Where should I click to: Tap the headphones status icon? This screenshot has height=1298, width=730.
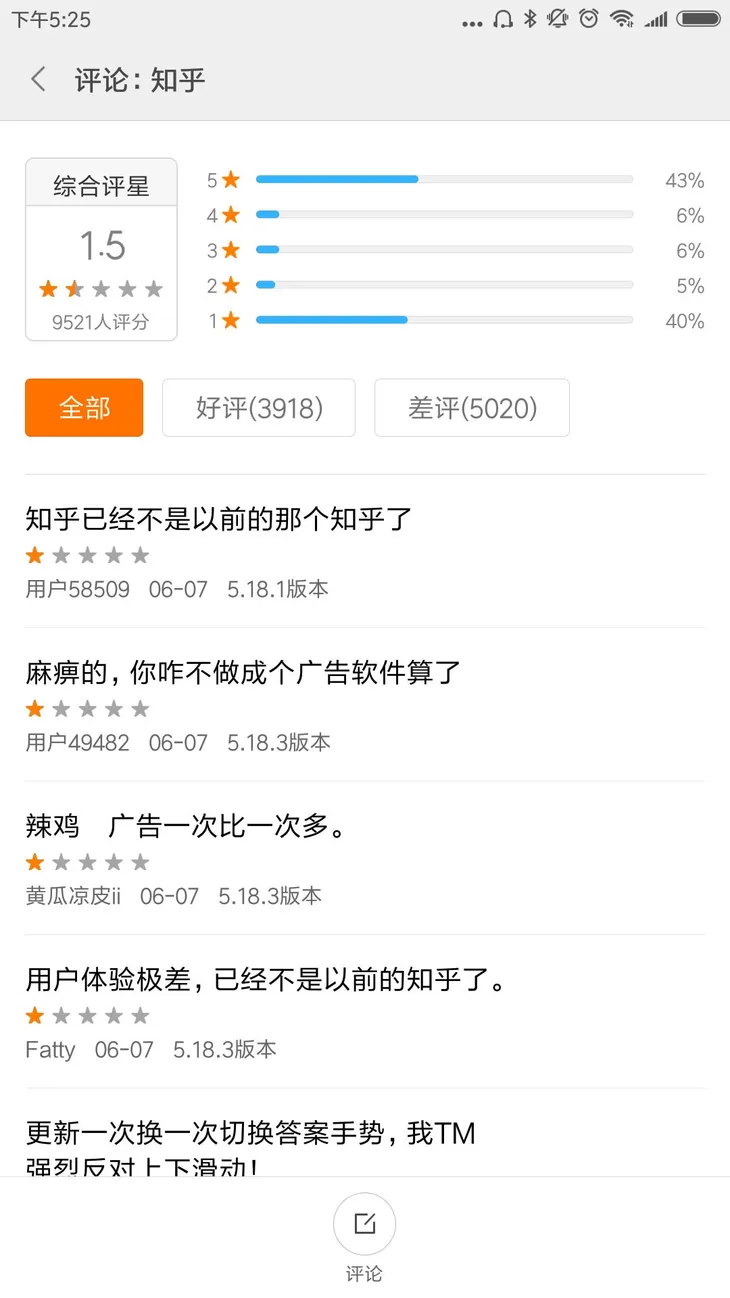coord(503,19)
